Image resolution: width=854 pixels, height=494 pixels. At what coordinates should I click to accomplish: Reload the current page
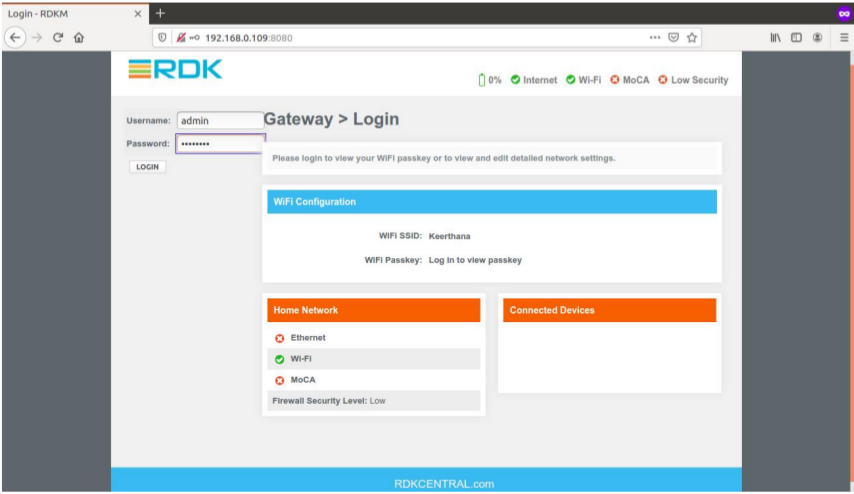click(x=58, y=37)
